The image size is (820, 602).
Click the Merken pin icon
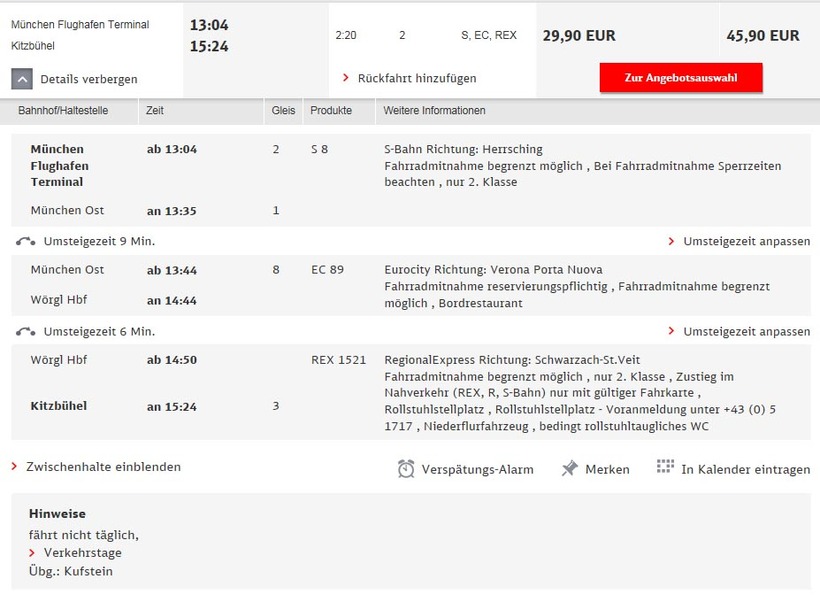tap(570, 468)
